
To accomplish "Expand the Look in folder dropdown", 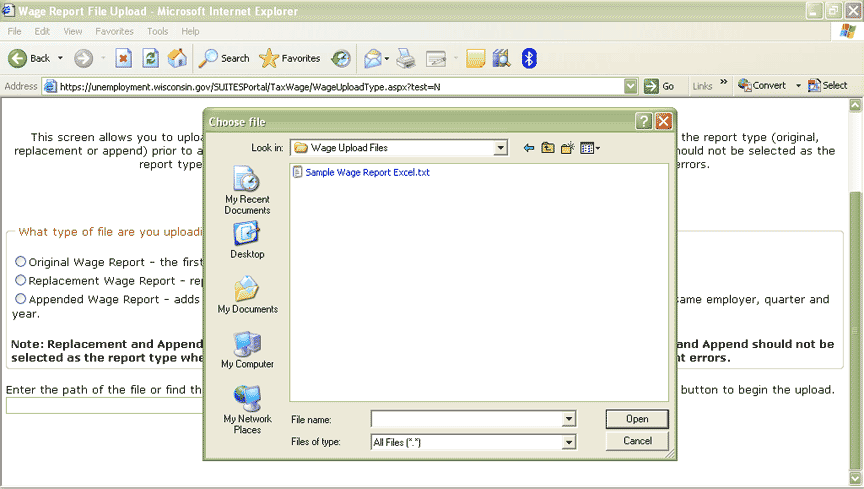I will (x=500, y=148).
